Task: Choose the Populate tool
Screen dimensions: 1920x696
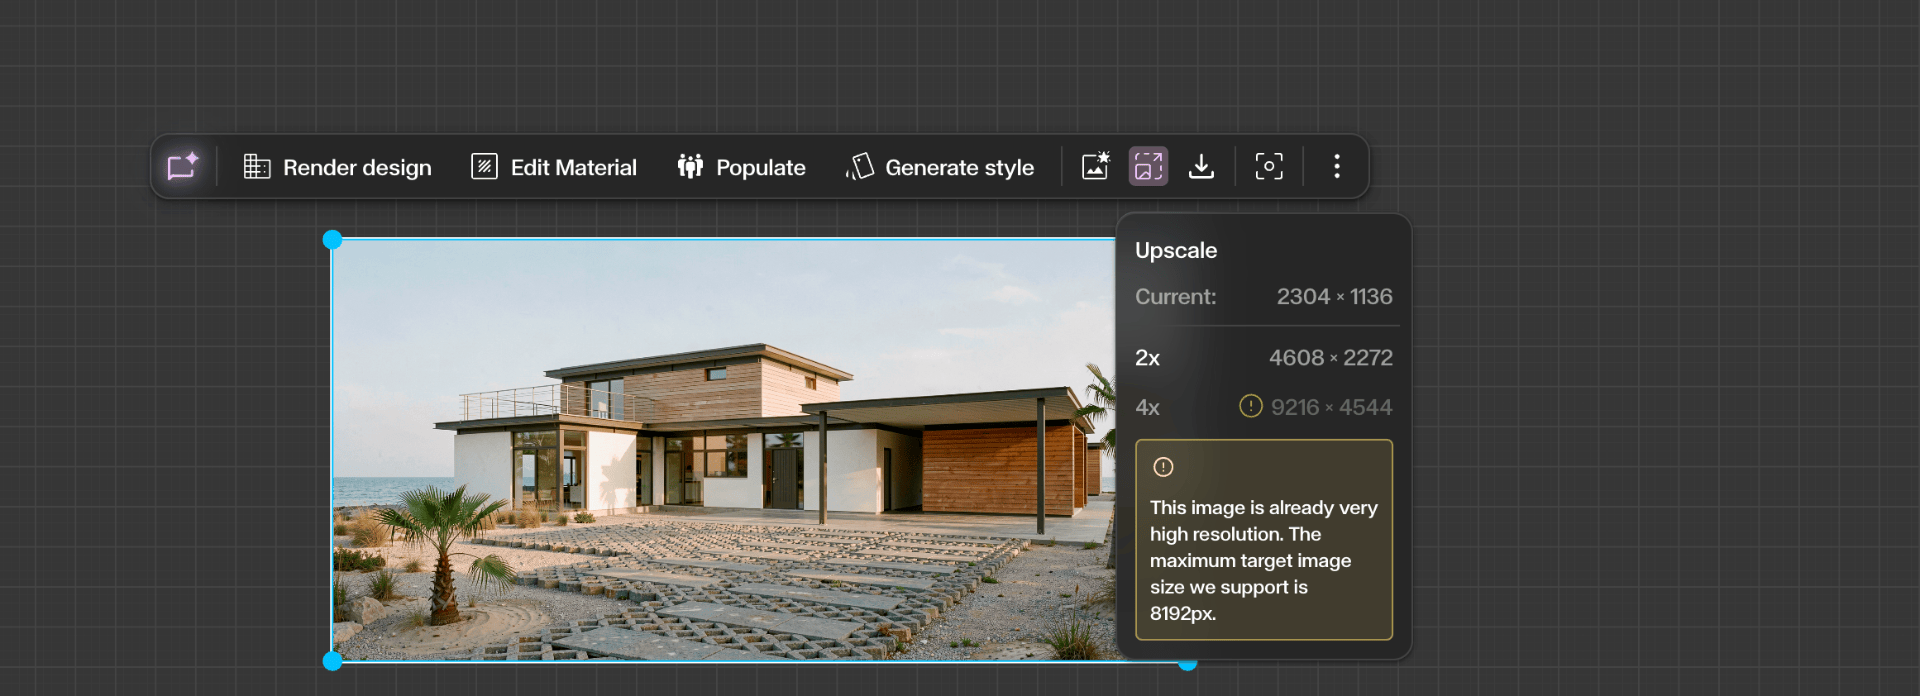Action: [741, 167]
